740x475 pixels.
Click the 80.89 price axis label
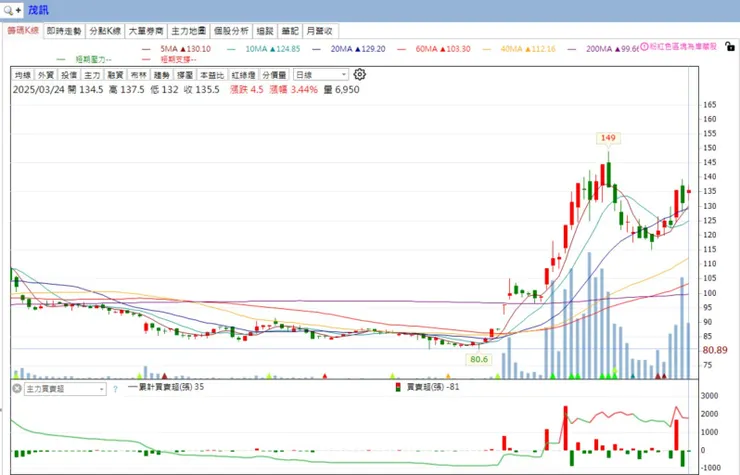(715, 350)
